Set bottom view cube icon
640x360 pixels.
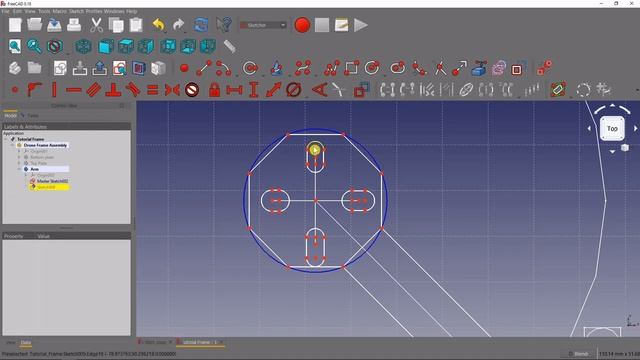[x=188, y=46]
